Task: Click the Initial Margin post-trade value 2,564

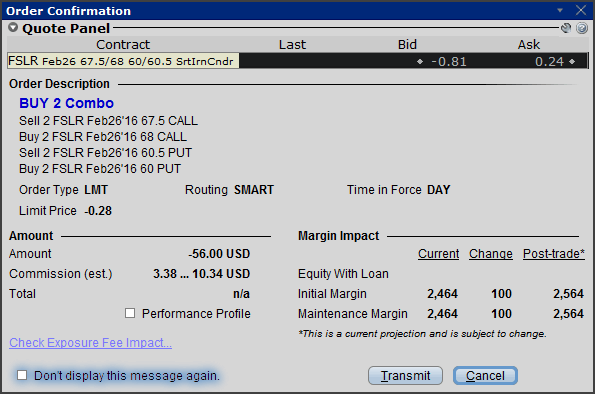Action: coord(568,294)
